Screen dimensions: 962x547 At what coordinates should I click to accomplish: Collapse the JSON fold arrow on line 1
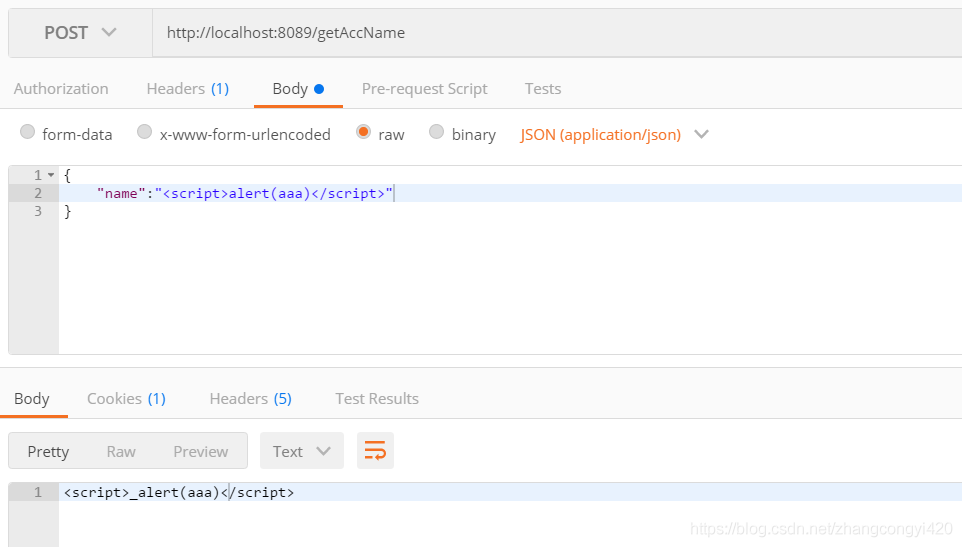pos(51,175)
